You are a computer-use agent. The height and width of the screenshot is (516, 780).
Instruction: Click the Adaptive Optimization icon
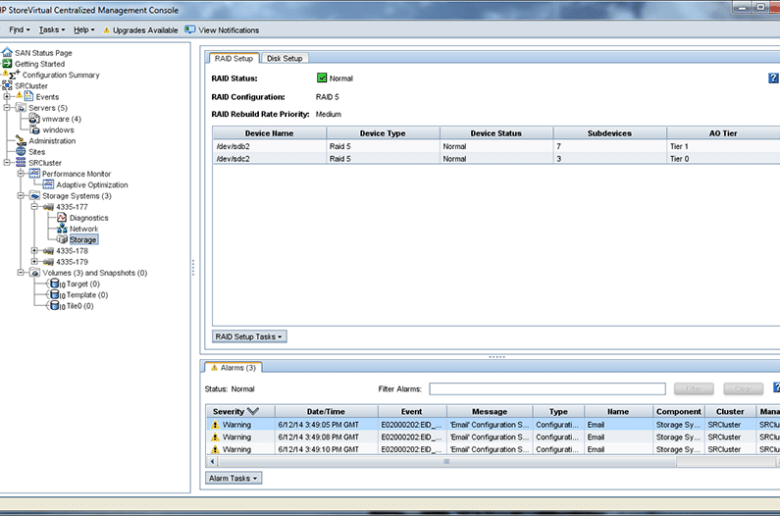[48, 184]
